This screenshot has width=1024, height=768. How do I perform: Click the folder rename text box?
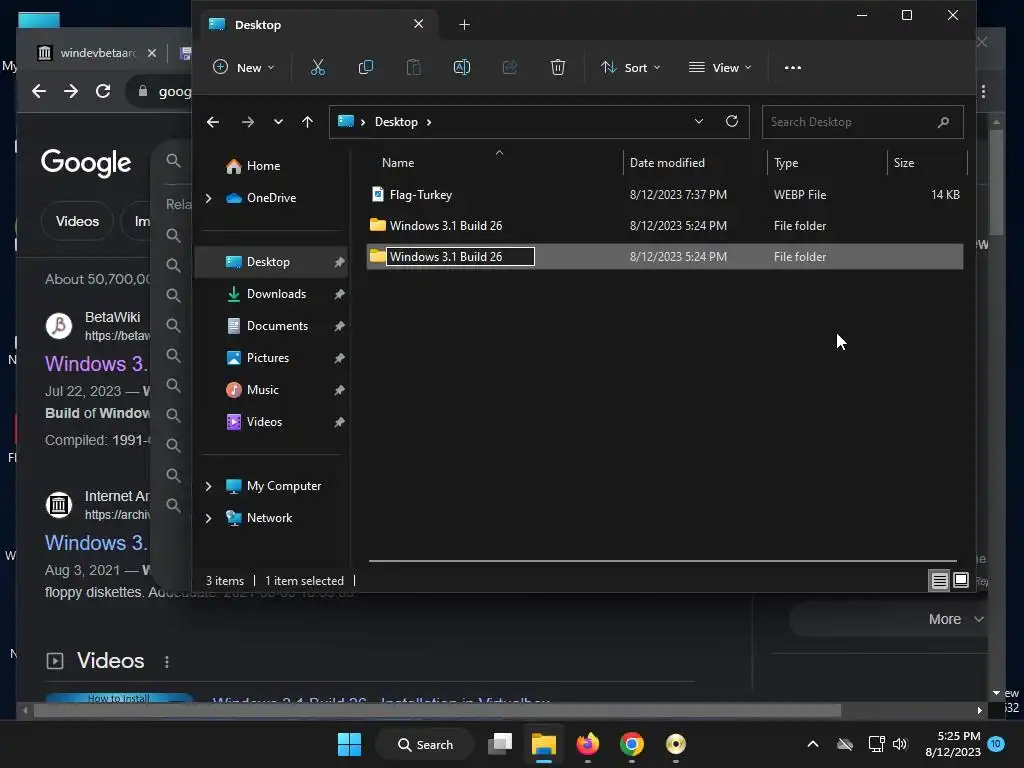[x=460, y=257]
